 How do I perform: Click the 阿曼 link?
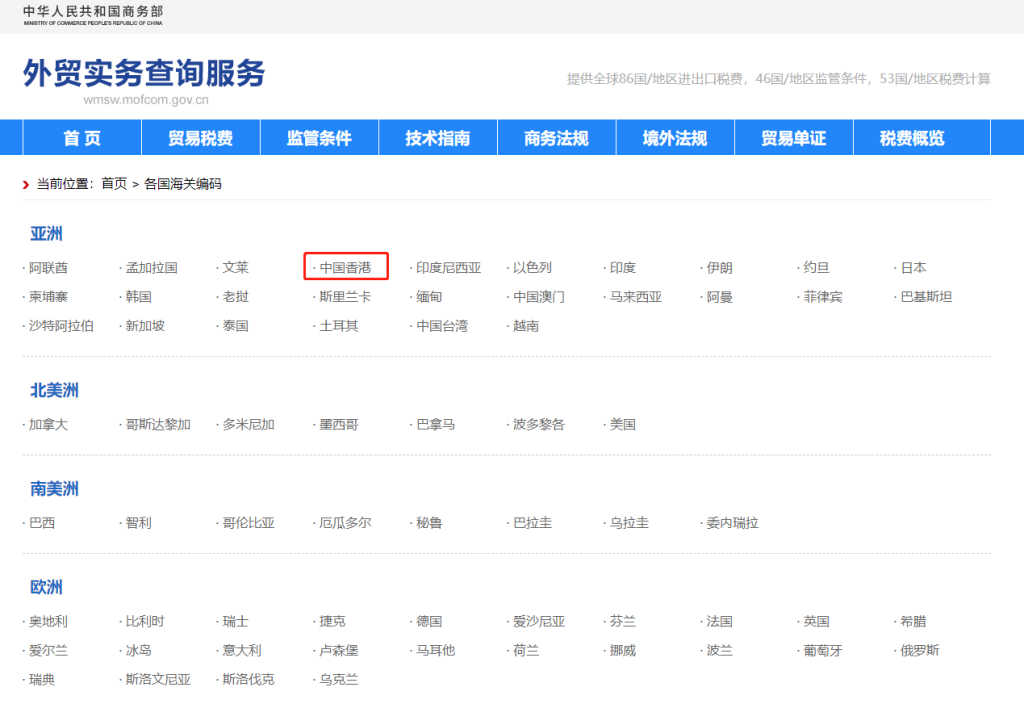[x=720, y=296]
